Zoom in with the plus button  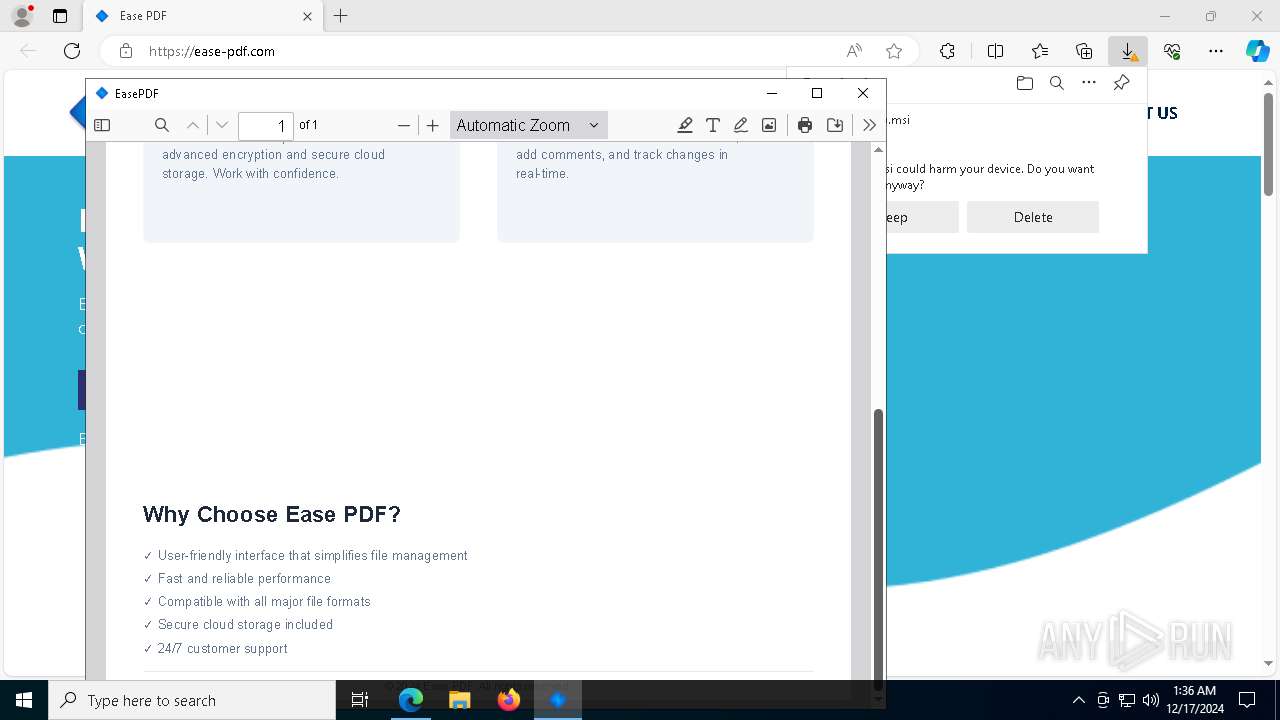click(x=432, y=125)
